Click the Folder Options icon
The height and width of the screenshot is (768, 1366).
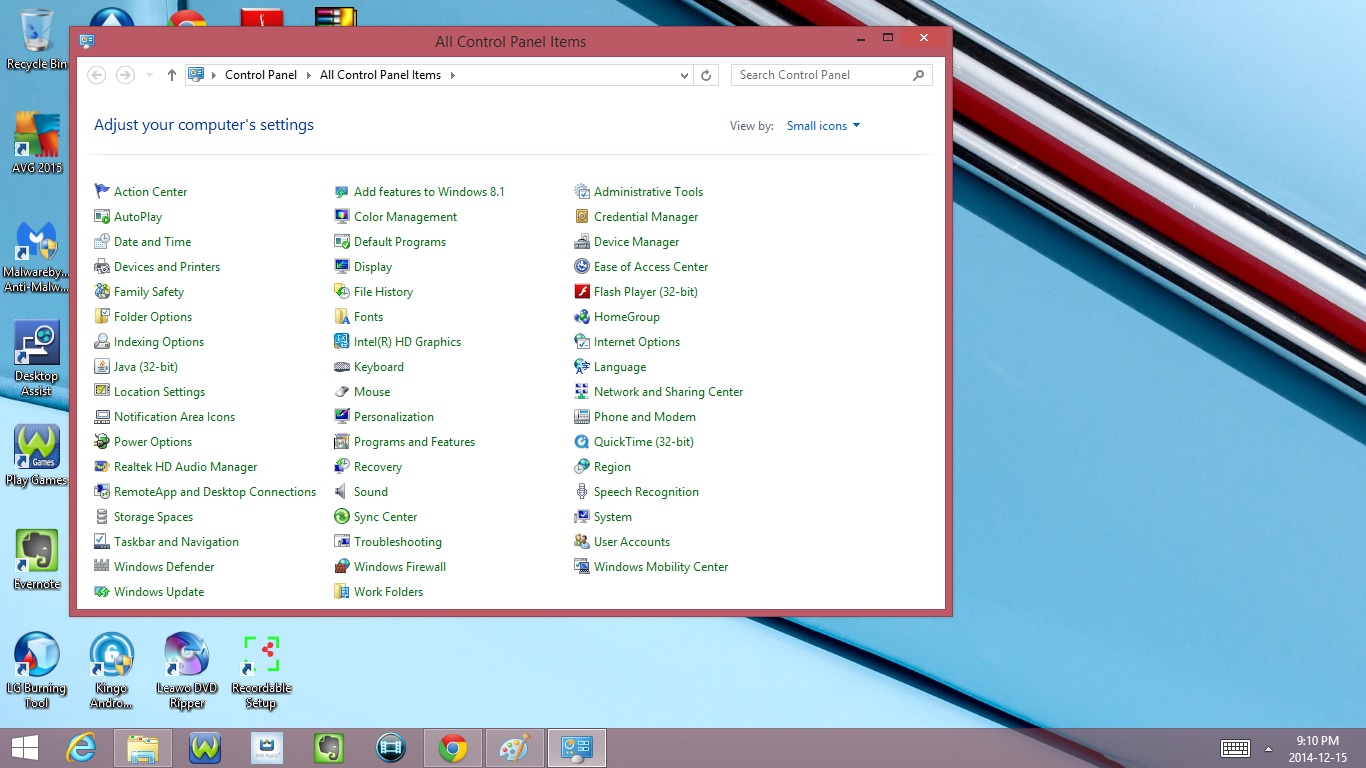(102, 316)
